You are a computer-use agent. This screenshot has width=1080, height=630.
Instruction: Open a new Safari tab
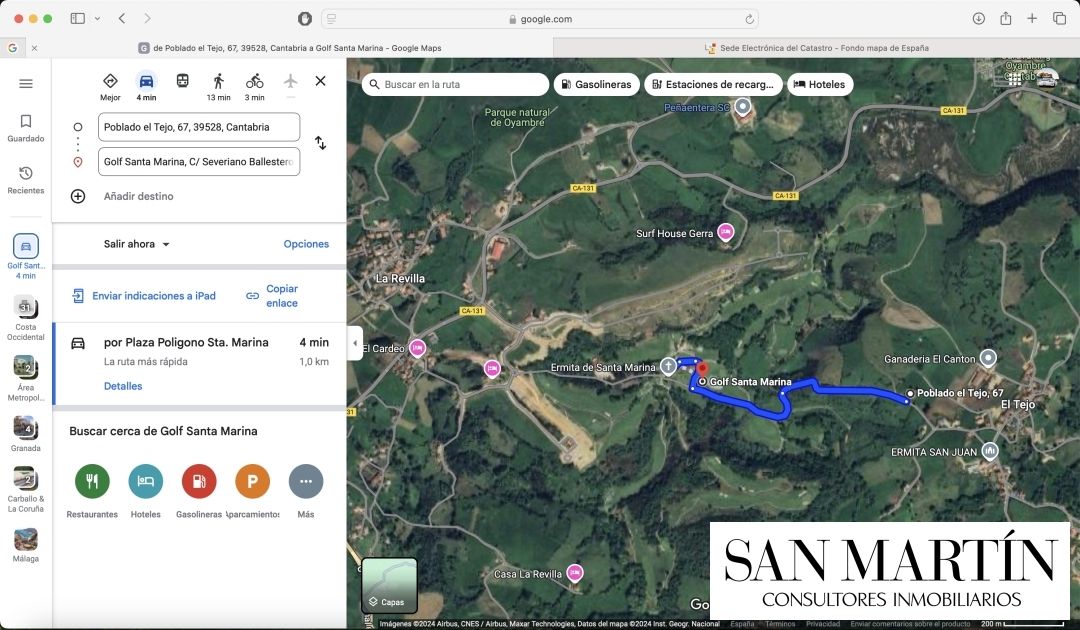[1032, 19]
